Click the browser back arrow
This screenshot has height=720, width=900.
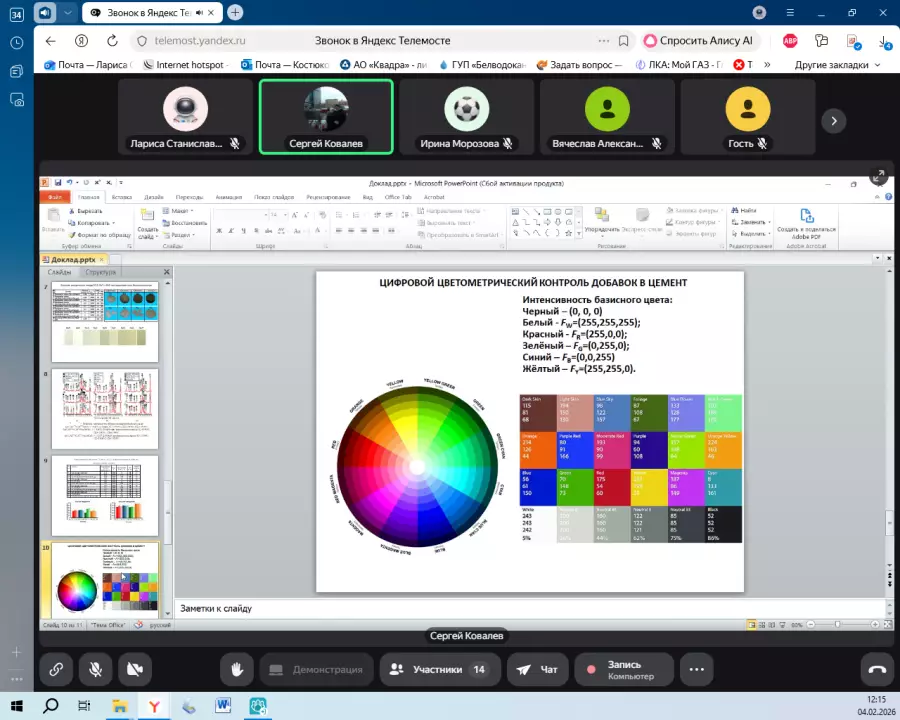pos(51,41)
